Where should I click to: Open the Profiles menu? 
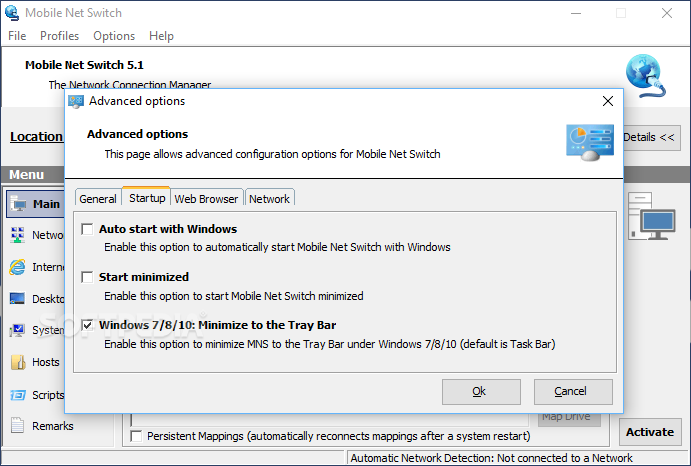click(59, 36)
